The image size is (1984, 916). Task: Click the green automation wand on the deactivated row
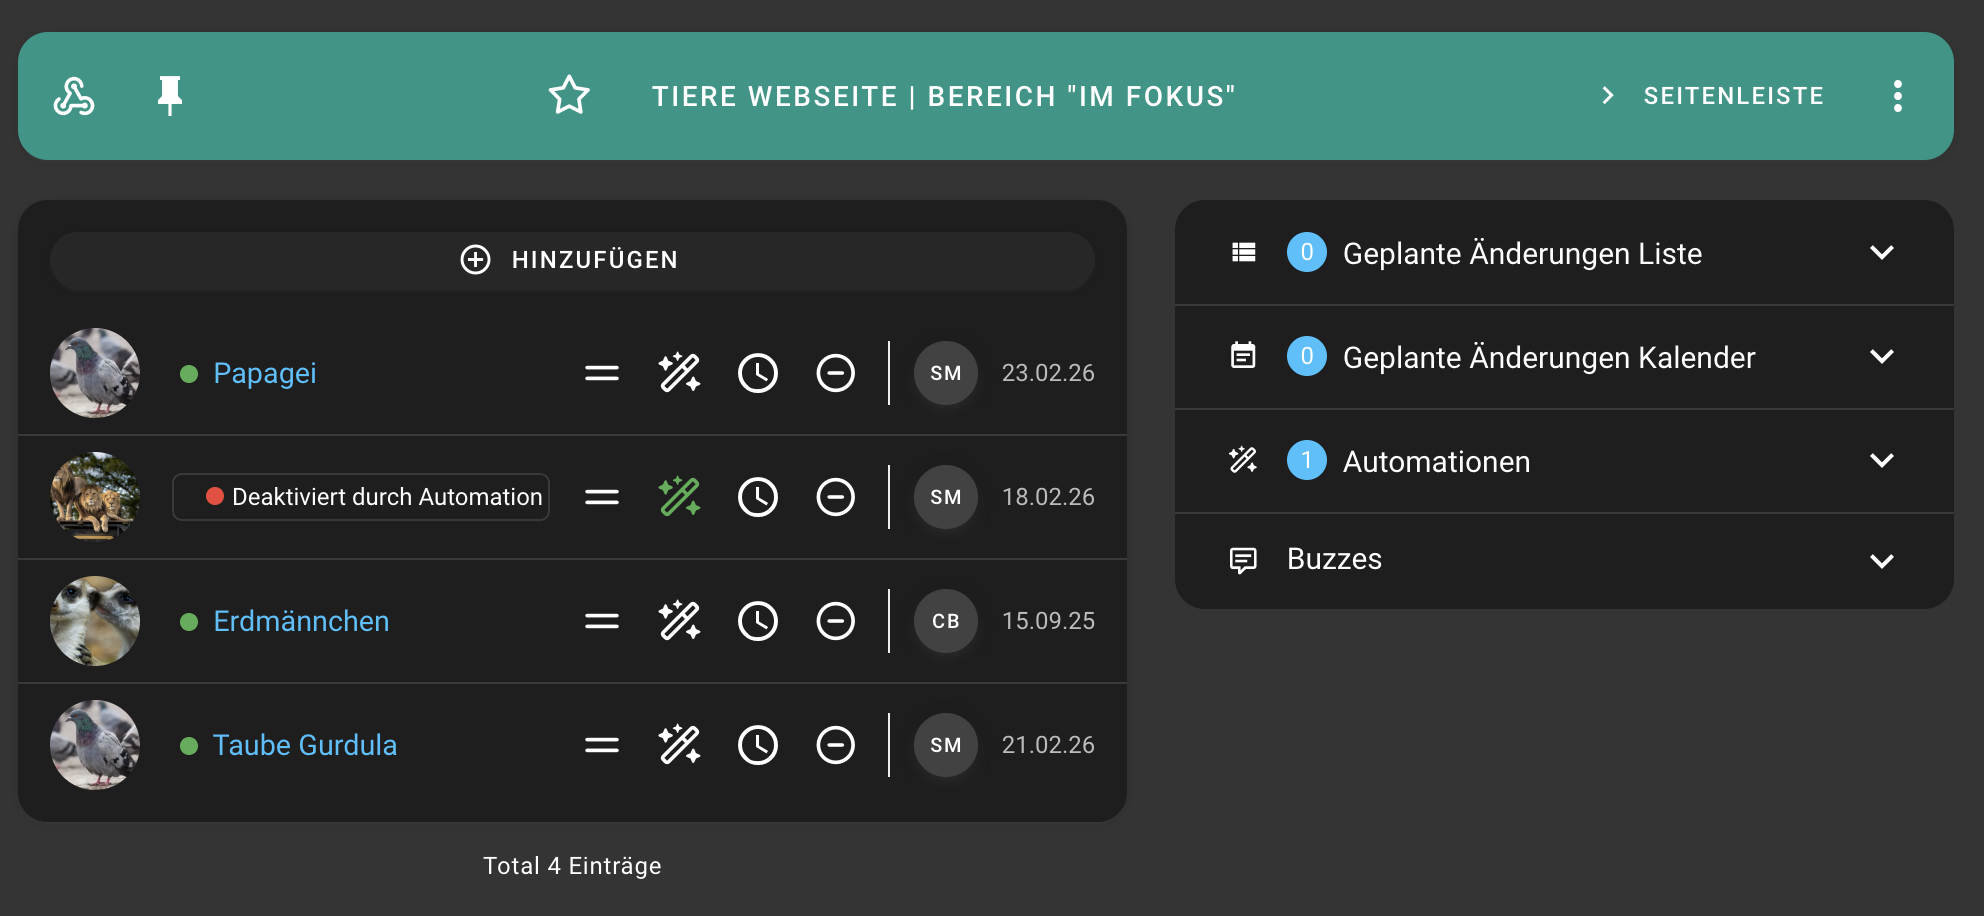(679, 497)
